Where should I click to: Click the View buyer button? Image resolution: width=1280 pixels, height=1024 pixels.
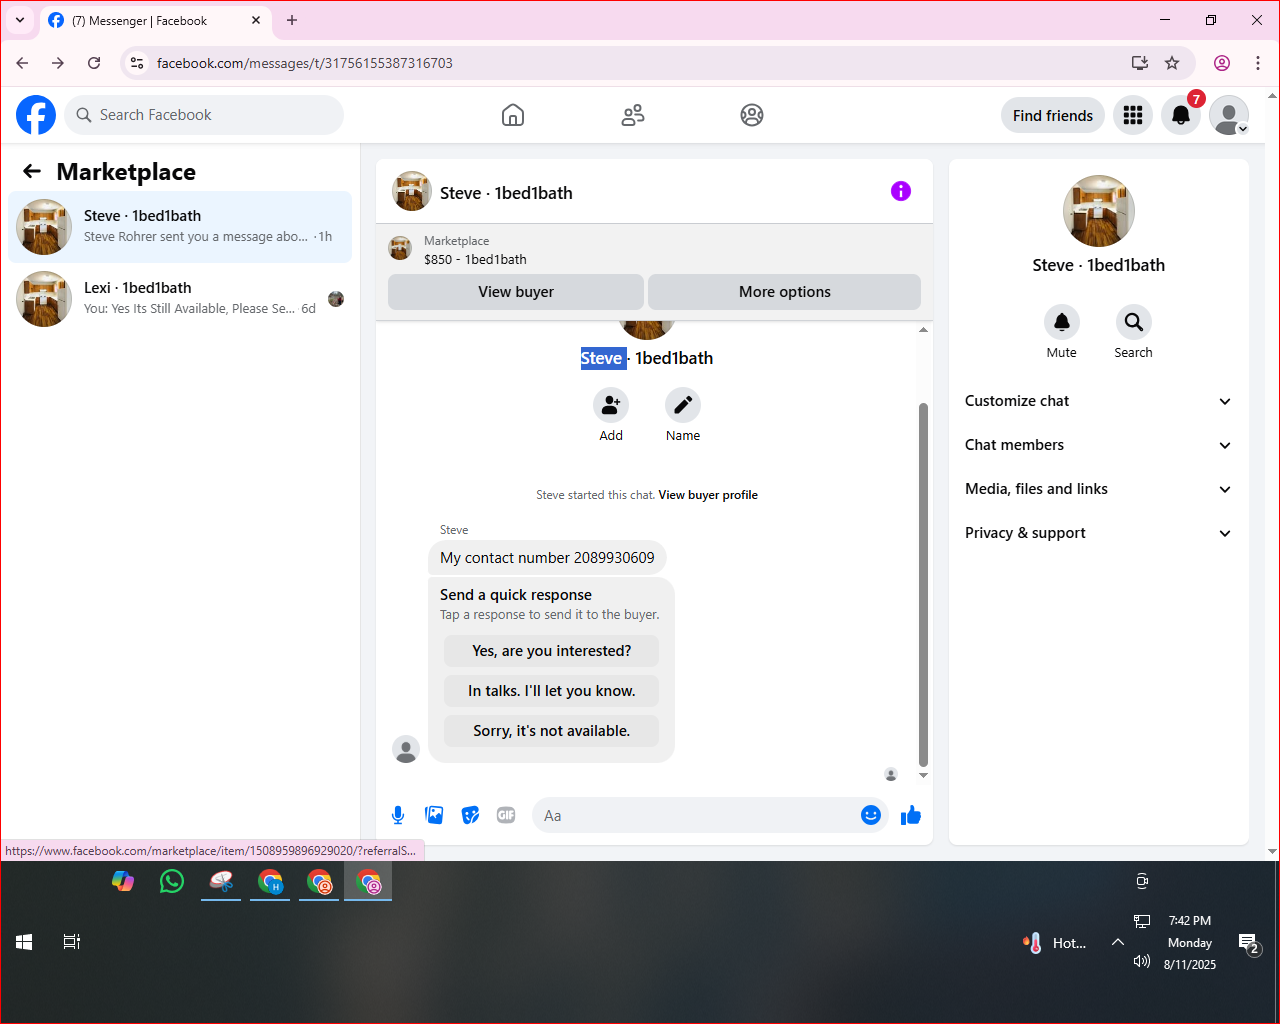click(516, 292)
